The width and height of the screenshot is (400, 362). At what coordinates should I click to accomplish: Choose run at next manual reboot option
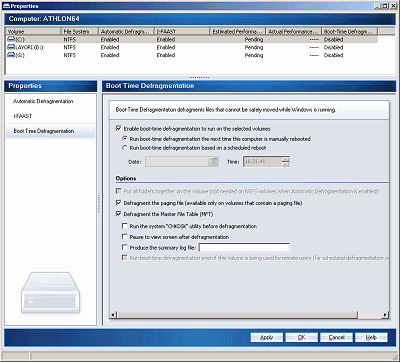coord(125,138)
